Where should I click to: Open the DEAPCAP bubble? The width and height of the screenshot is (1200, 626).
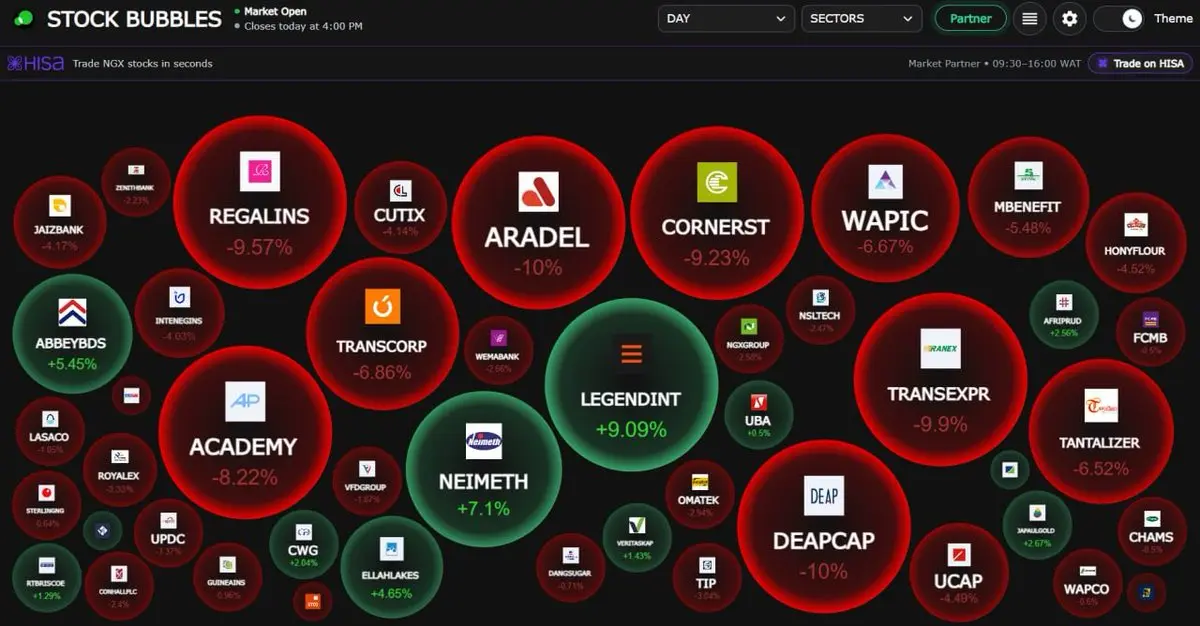(823, 526)
